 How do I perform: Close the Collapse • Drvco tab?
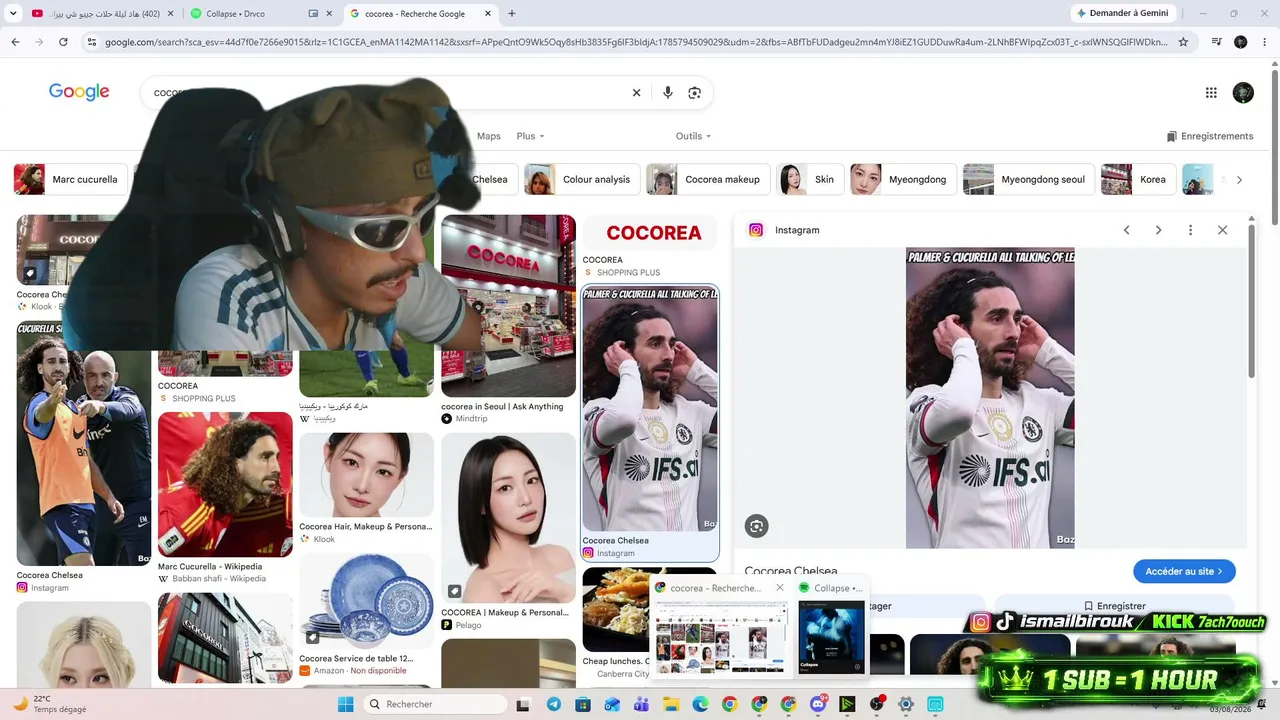[329, 14]
